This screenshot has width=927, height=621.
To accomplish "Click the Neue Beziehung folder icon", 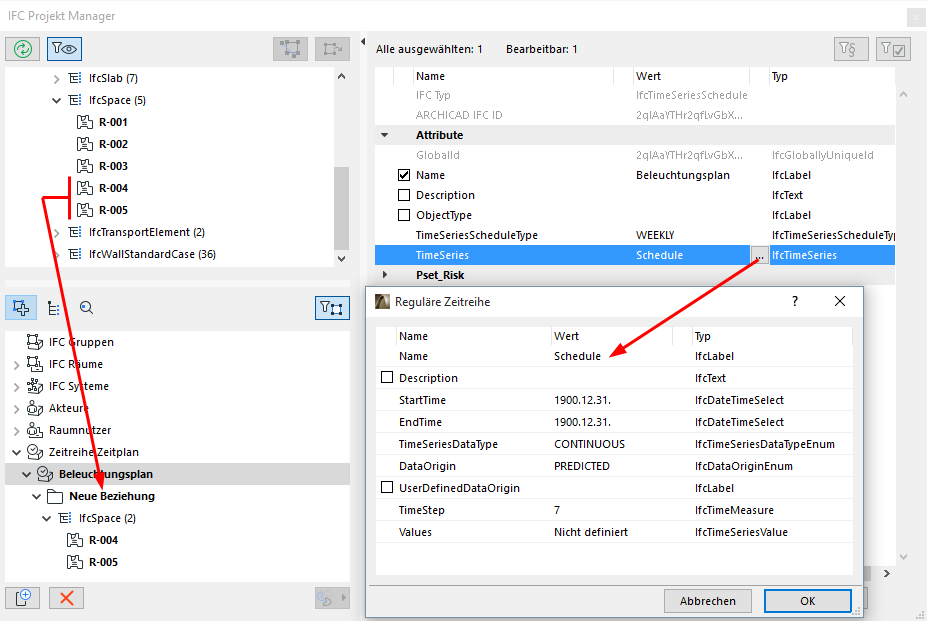I will coord(55,496).
